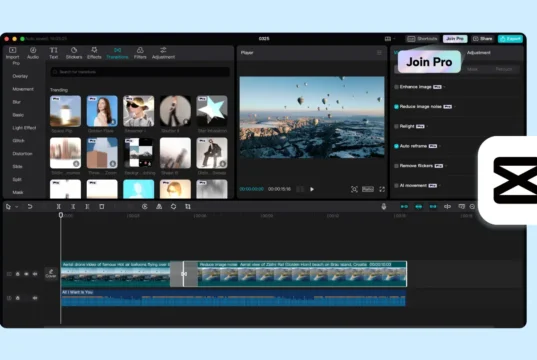
Task: Expand the Relight options arrow
Action: (x=427, y=126)
